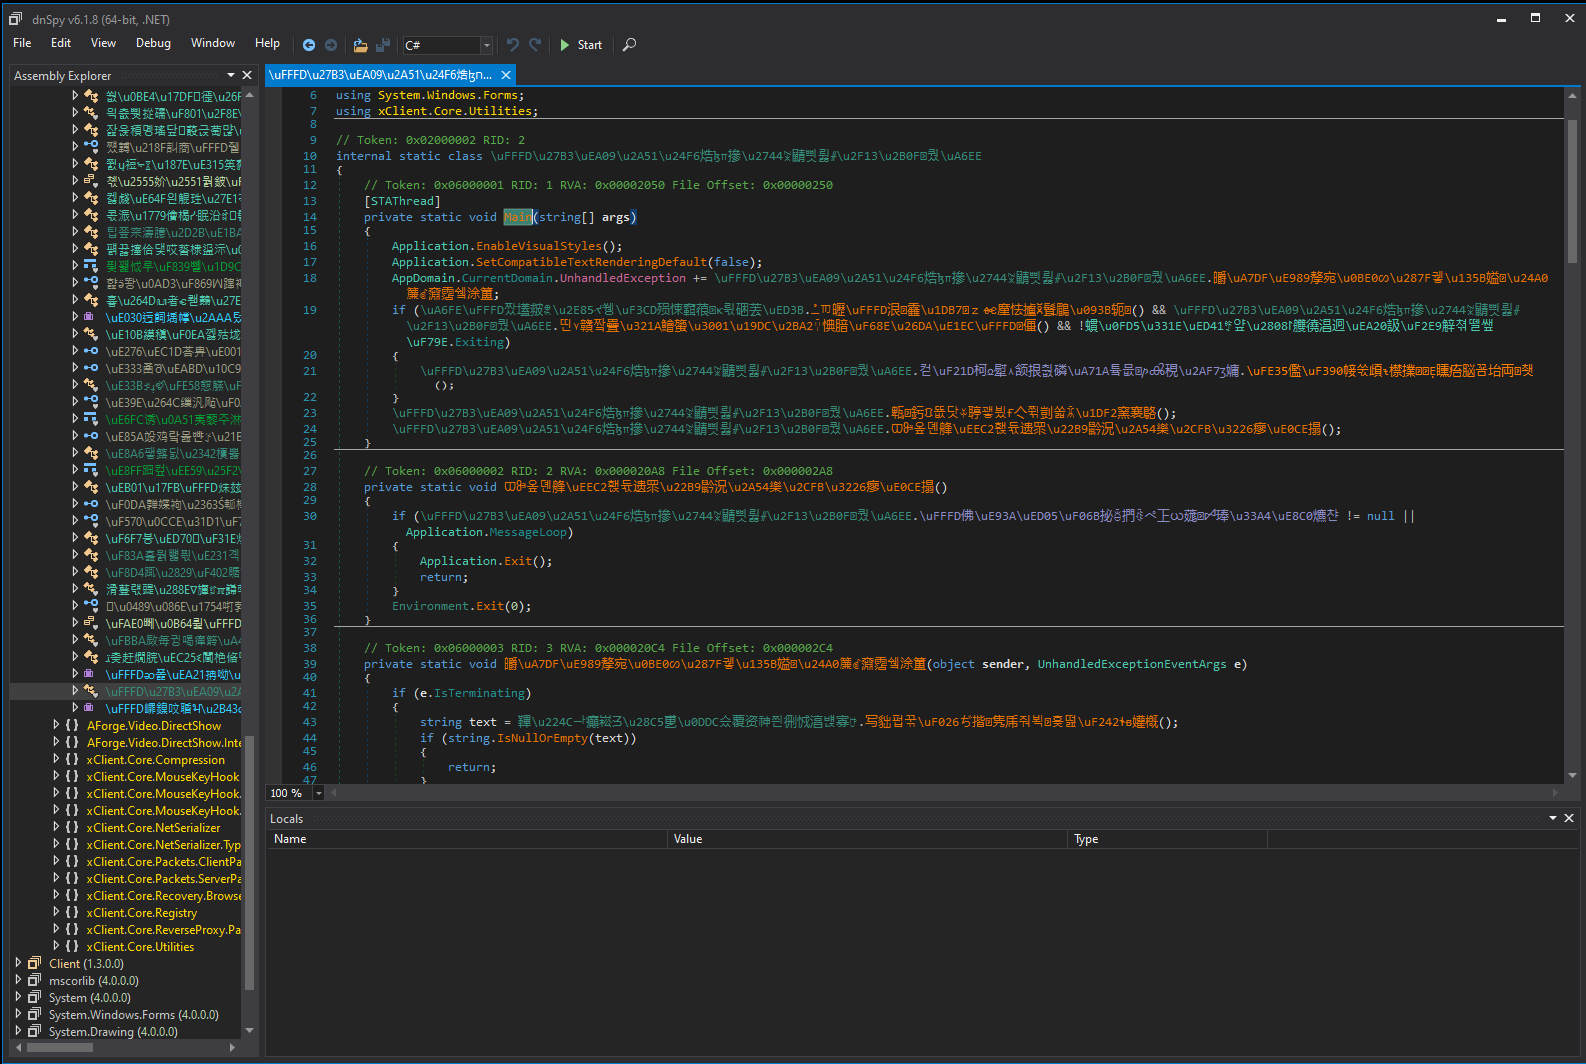This screenshot has width=1586, height=1064.
Task: Select xClient.Core.NetSerializer namespace node
Action: pos(153,828)
